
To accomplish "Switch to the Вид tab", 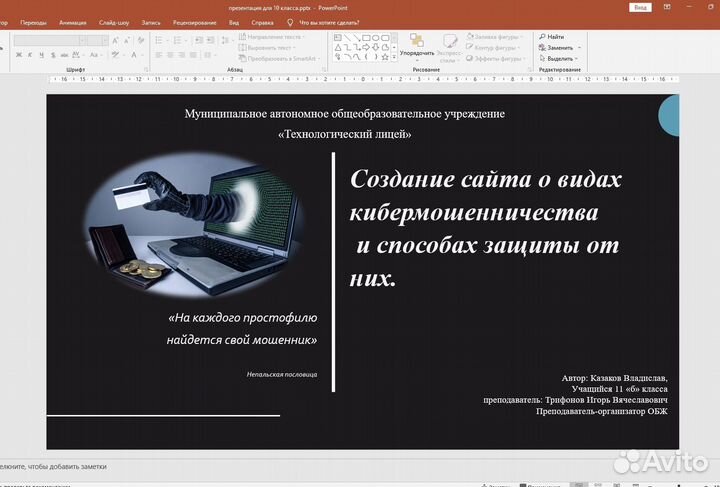I will click(x=234, y=22).
